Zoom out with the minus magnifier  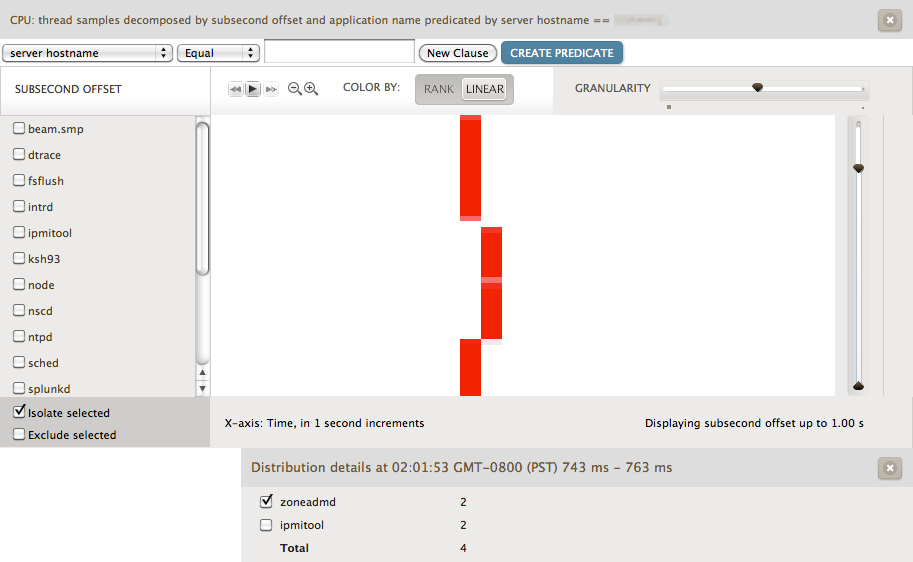point(295,89)
